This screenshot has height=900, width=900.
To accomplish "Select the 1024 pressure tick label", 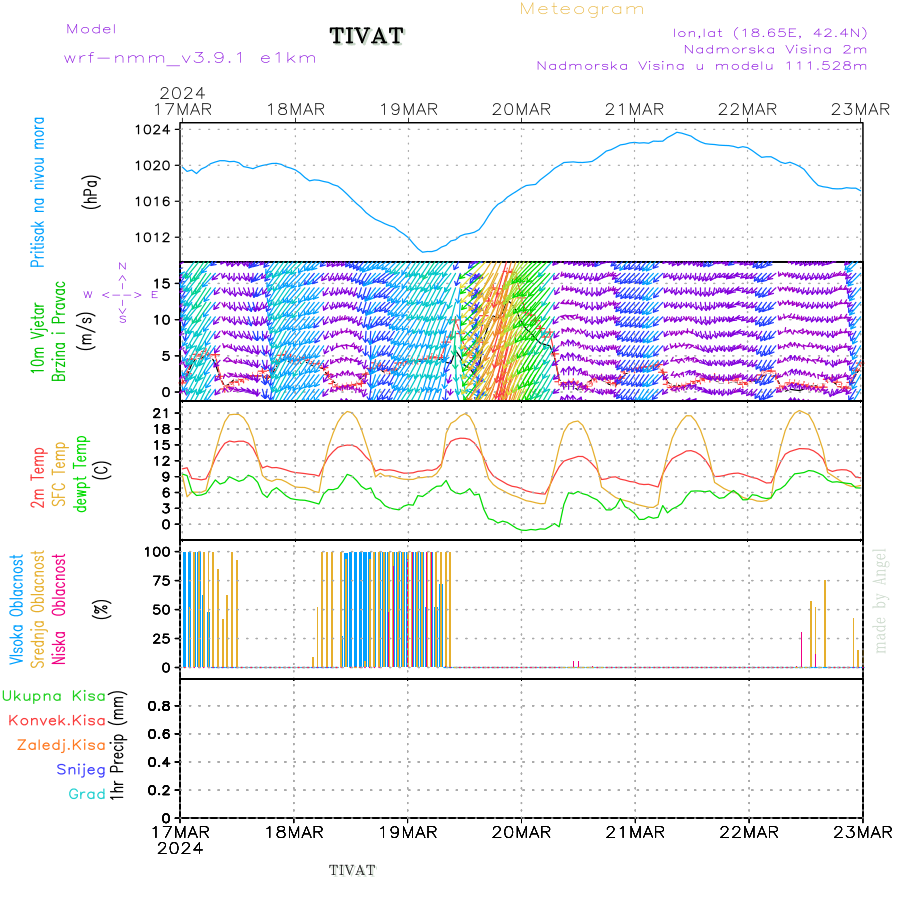I will [x=152, y=130].
